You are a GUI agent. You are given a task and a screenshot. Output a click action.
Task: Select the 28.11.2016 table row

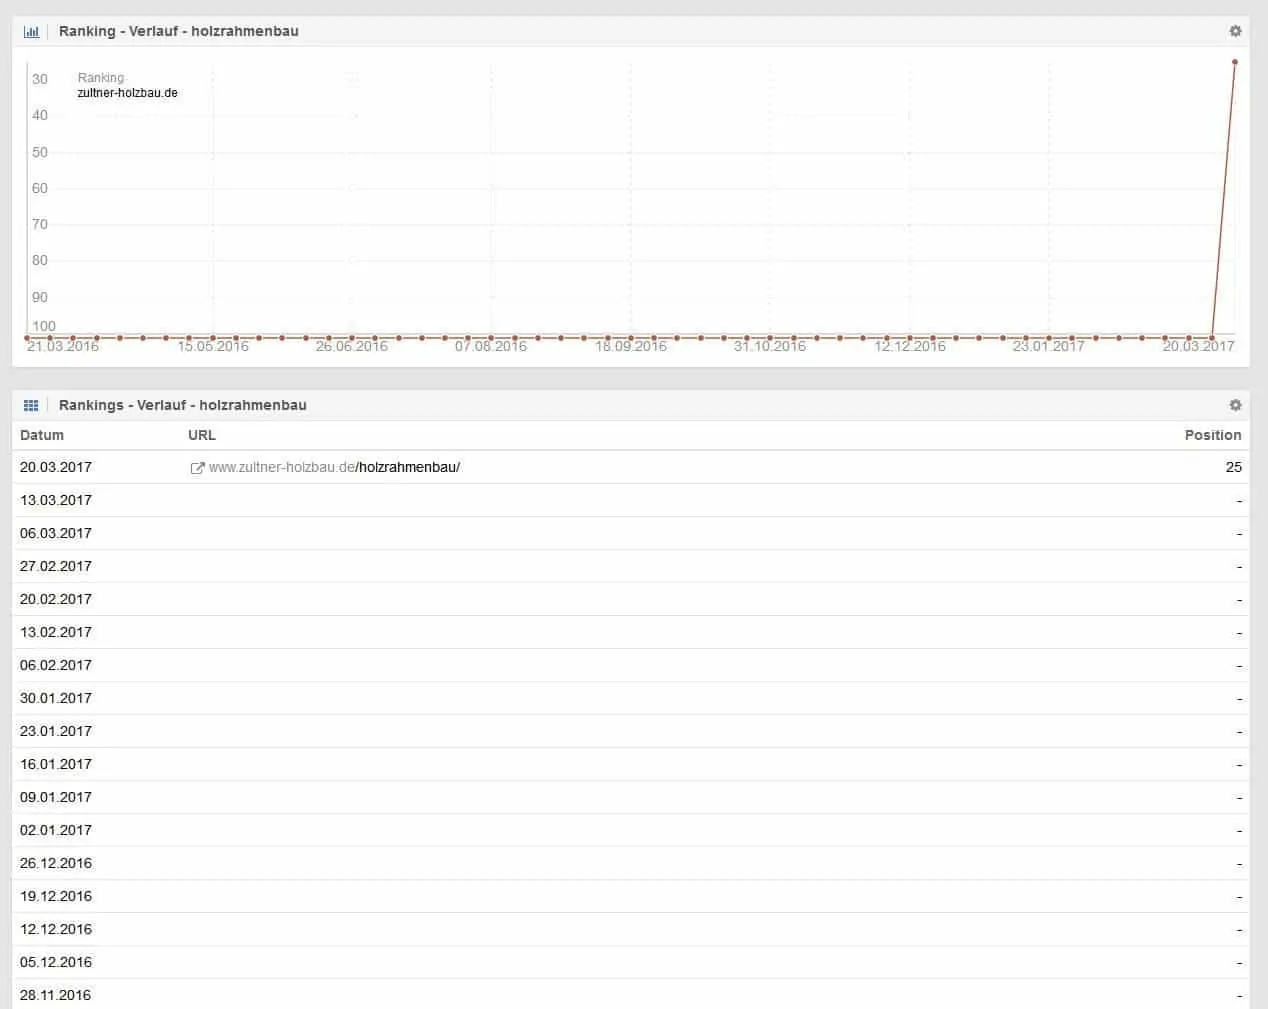56,995
